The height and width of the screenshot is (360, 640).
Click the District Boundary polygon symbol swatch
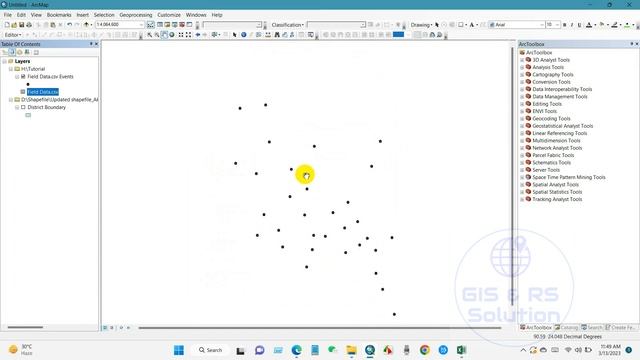[x=28, y=115]
